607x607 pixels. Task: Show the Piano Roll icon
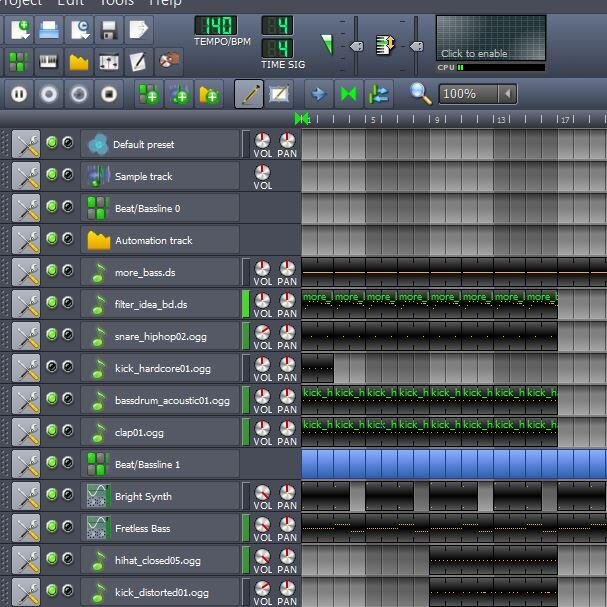point(48,62)
